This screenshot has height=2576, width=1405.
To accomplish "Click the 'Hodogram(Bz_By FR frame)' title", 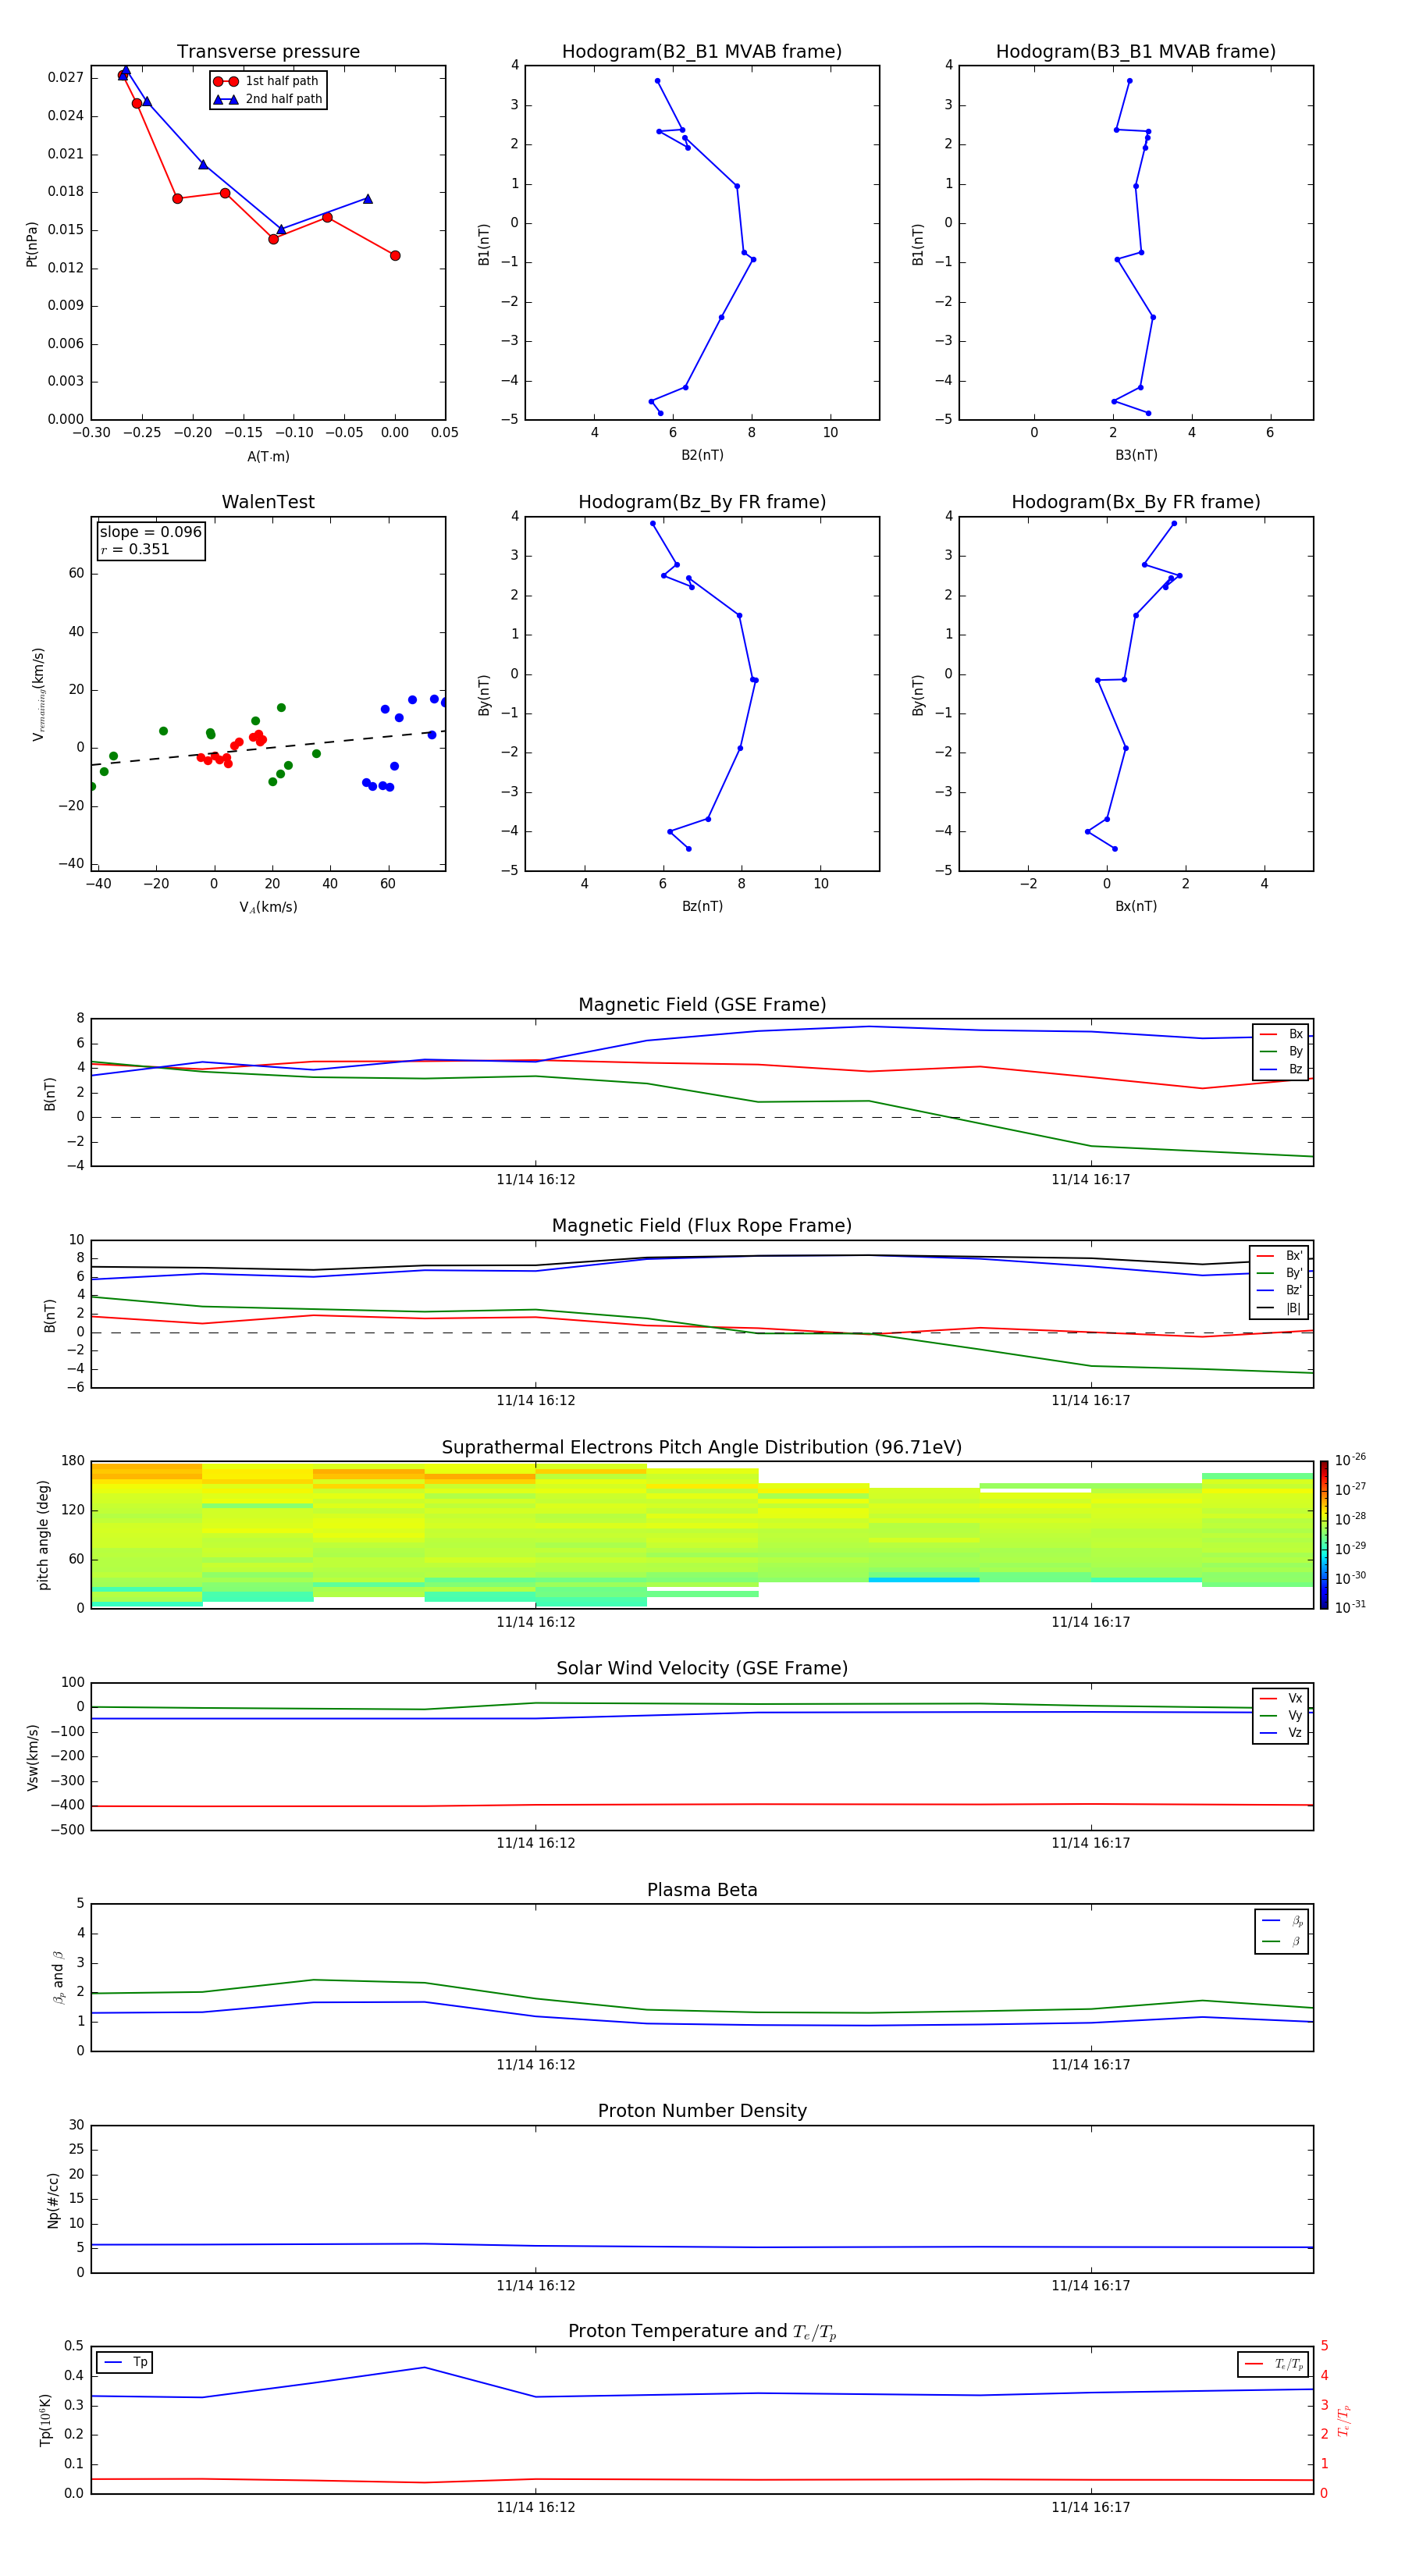I will (702, 502).
